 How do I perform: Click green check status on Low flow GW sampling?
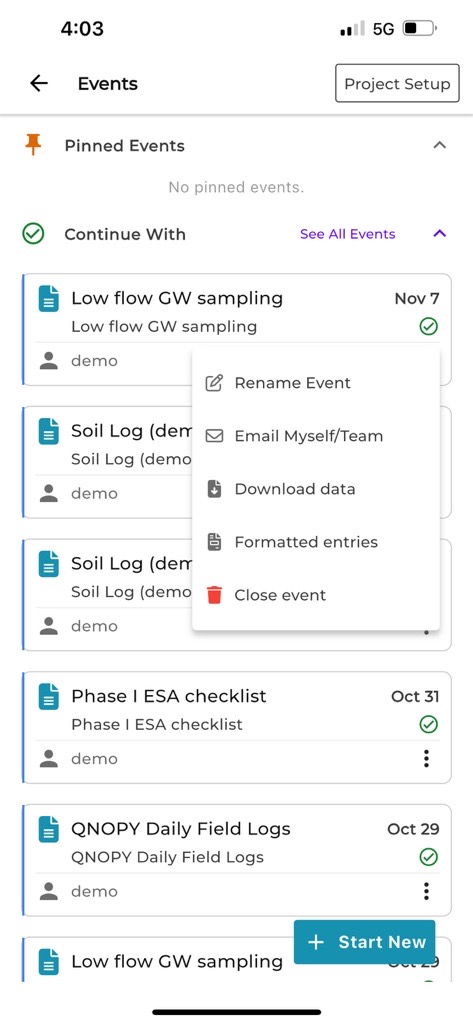[x=429, y=327]
